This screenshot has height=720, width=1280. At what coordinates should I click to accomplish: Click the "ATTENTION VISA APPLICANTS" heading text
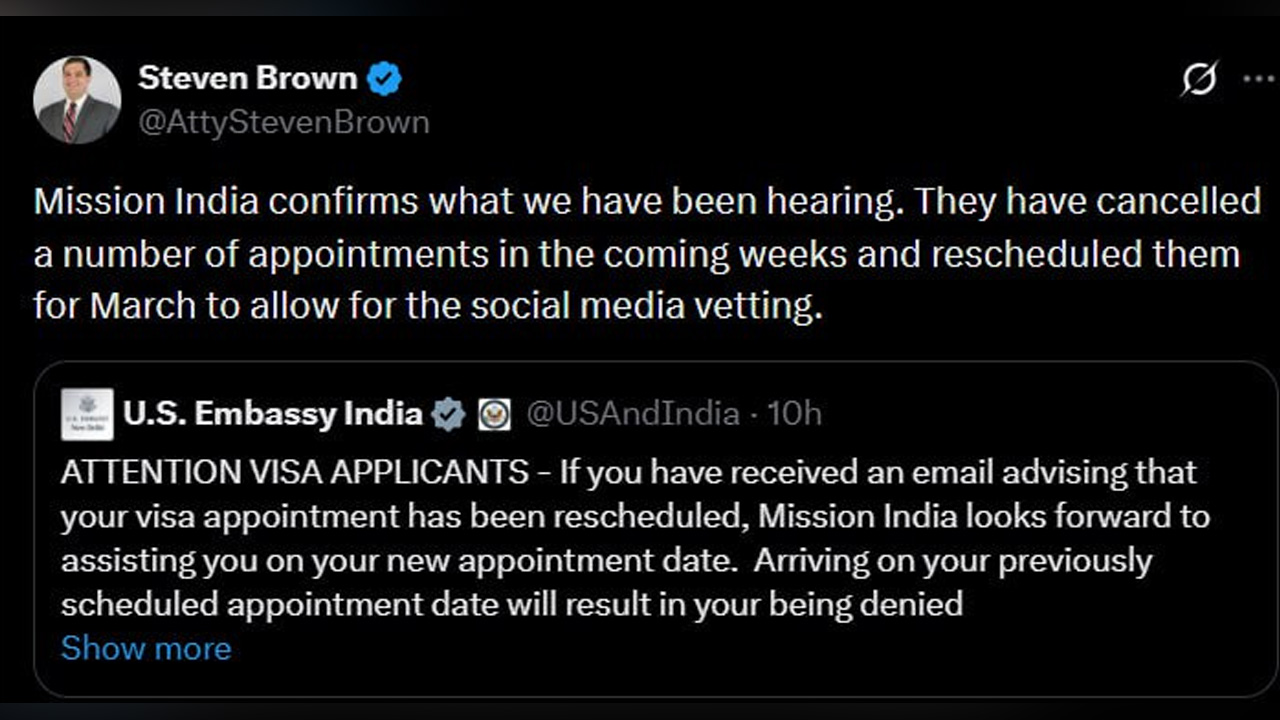tap(295, 471)
